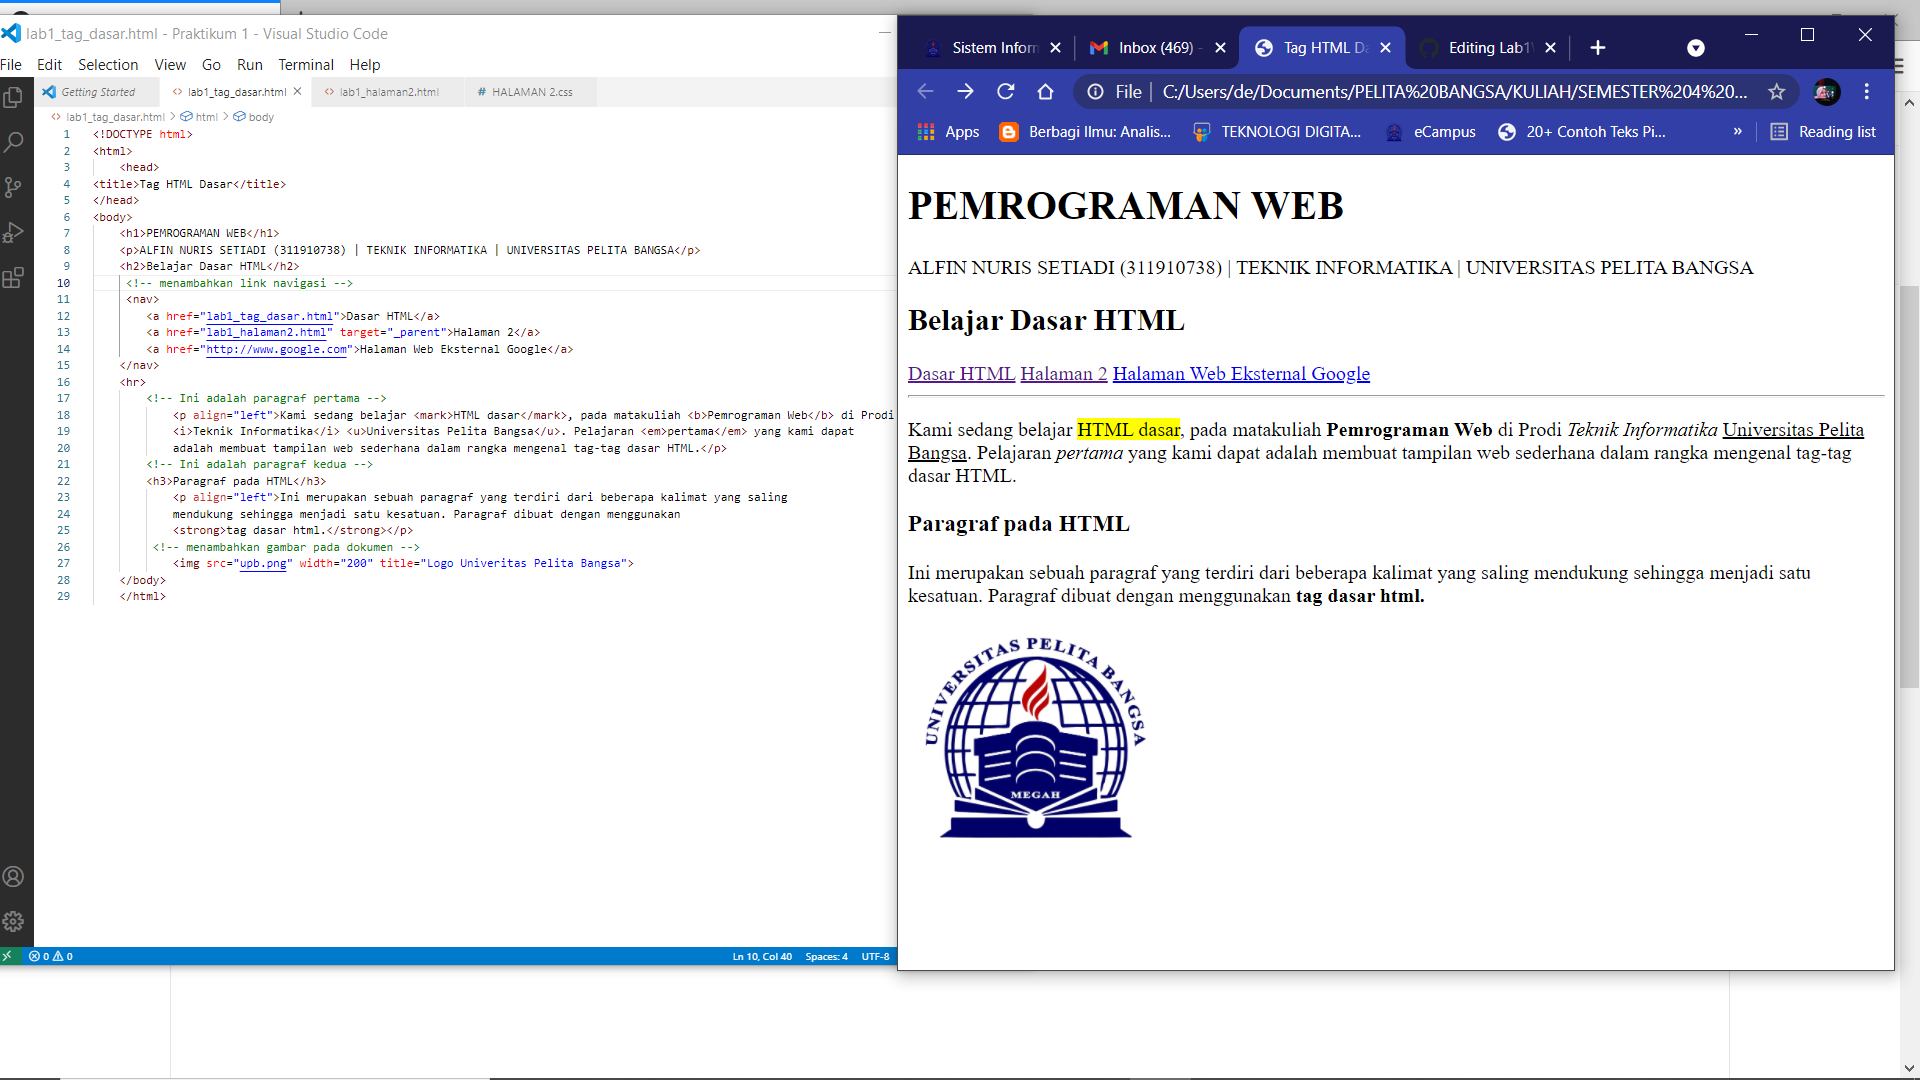Toggle the favorite star in the address bar
This screenshot has width=1920, height=1080.
1777,91
